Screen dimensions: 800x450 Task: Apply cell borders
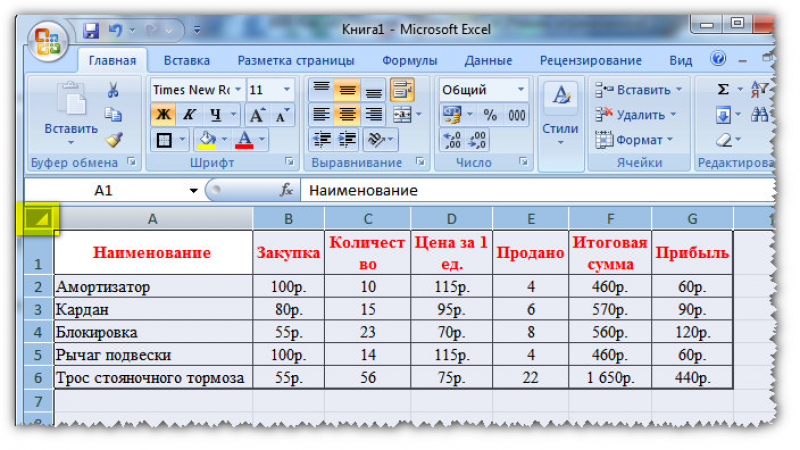coord(164,140)
